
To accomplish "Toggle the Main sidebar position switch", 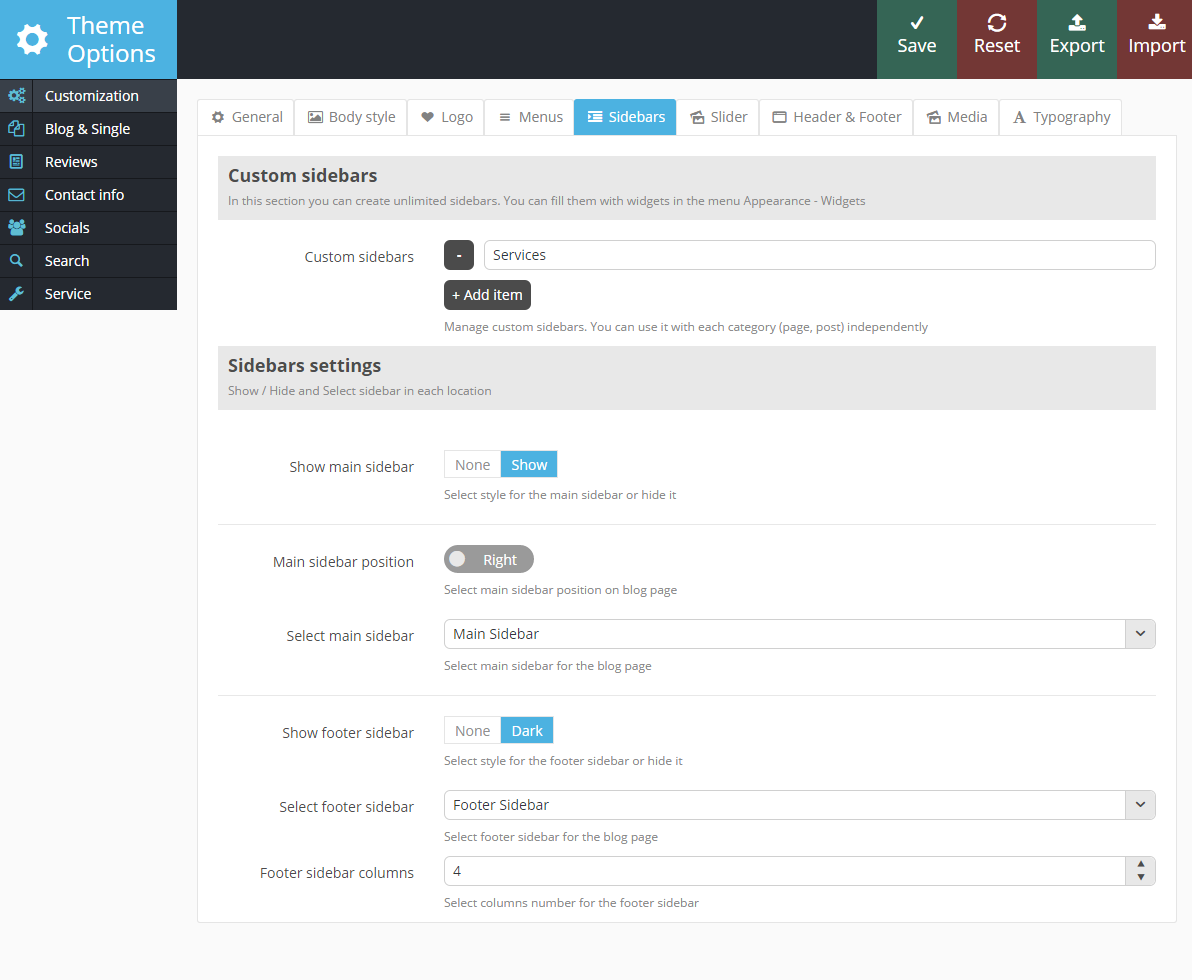I will pyautogui.click(x=488, y=560).
